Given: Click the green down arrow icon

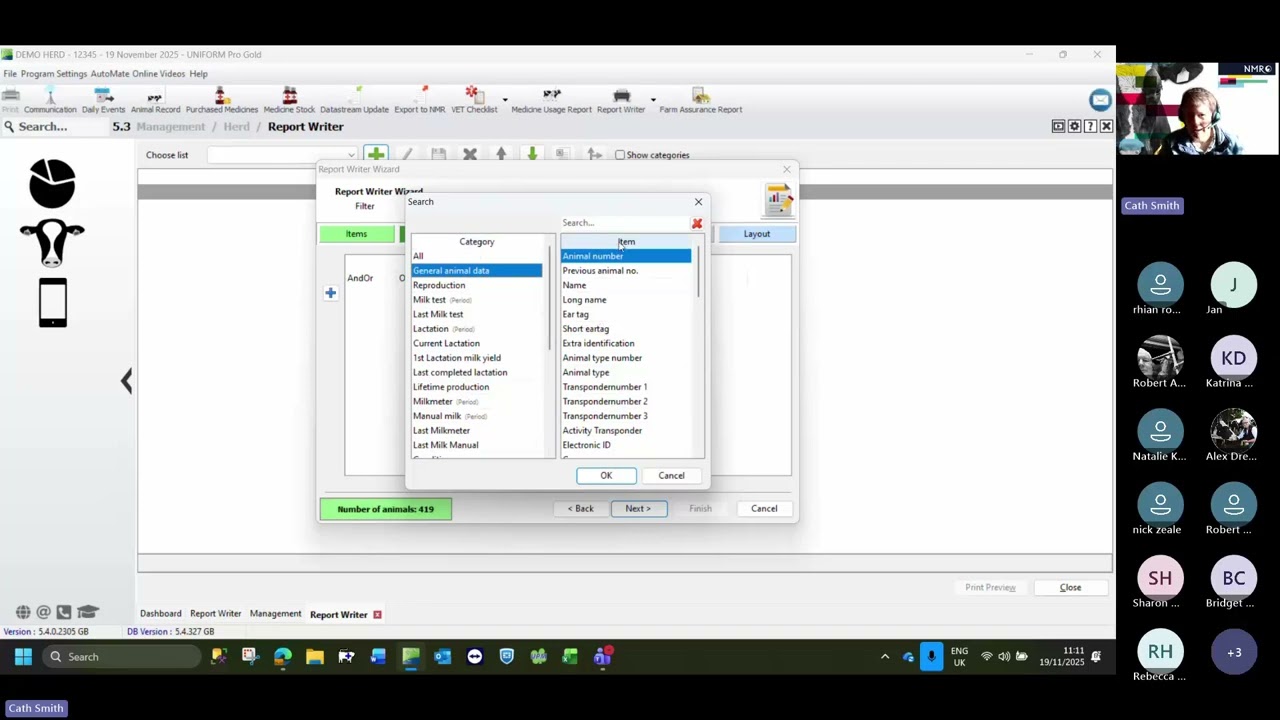Looking at the screenshot, I should tap(532, 155).
